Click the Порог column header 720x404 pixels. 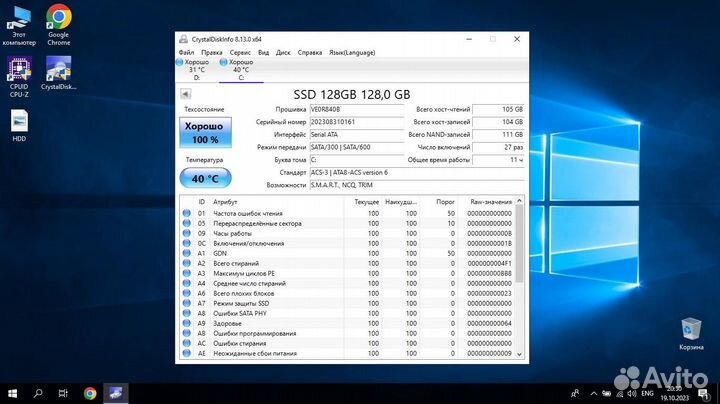click(x=445, y=202)
